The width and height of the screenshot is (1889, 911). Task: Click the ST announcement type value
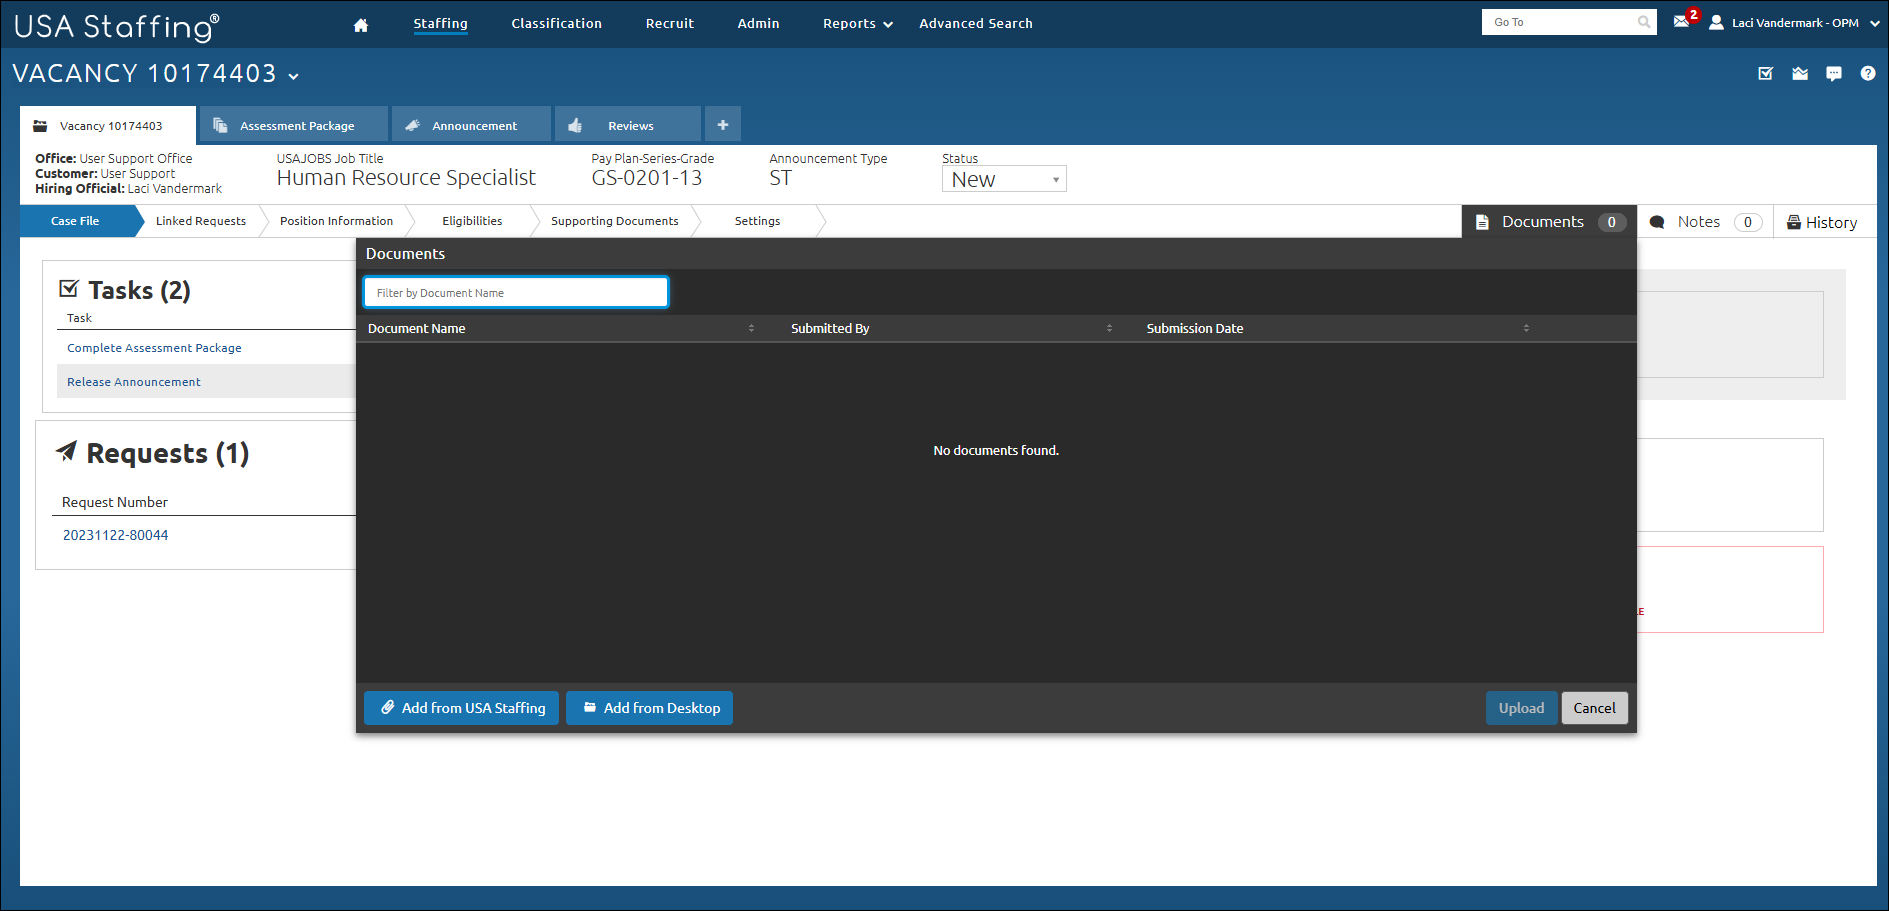pyautogui.click(x=781, y=178)
